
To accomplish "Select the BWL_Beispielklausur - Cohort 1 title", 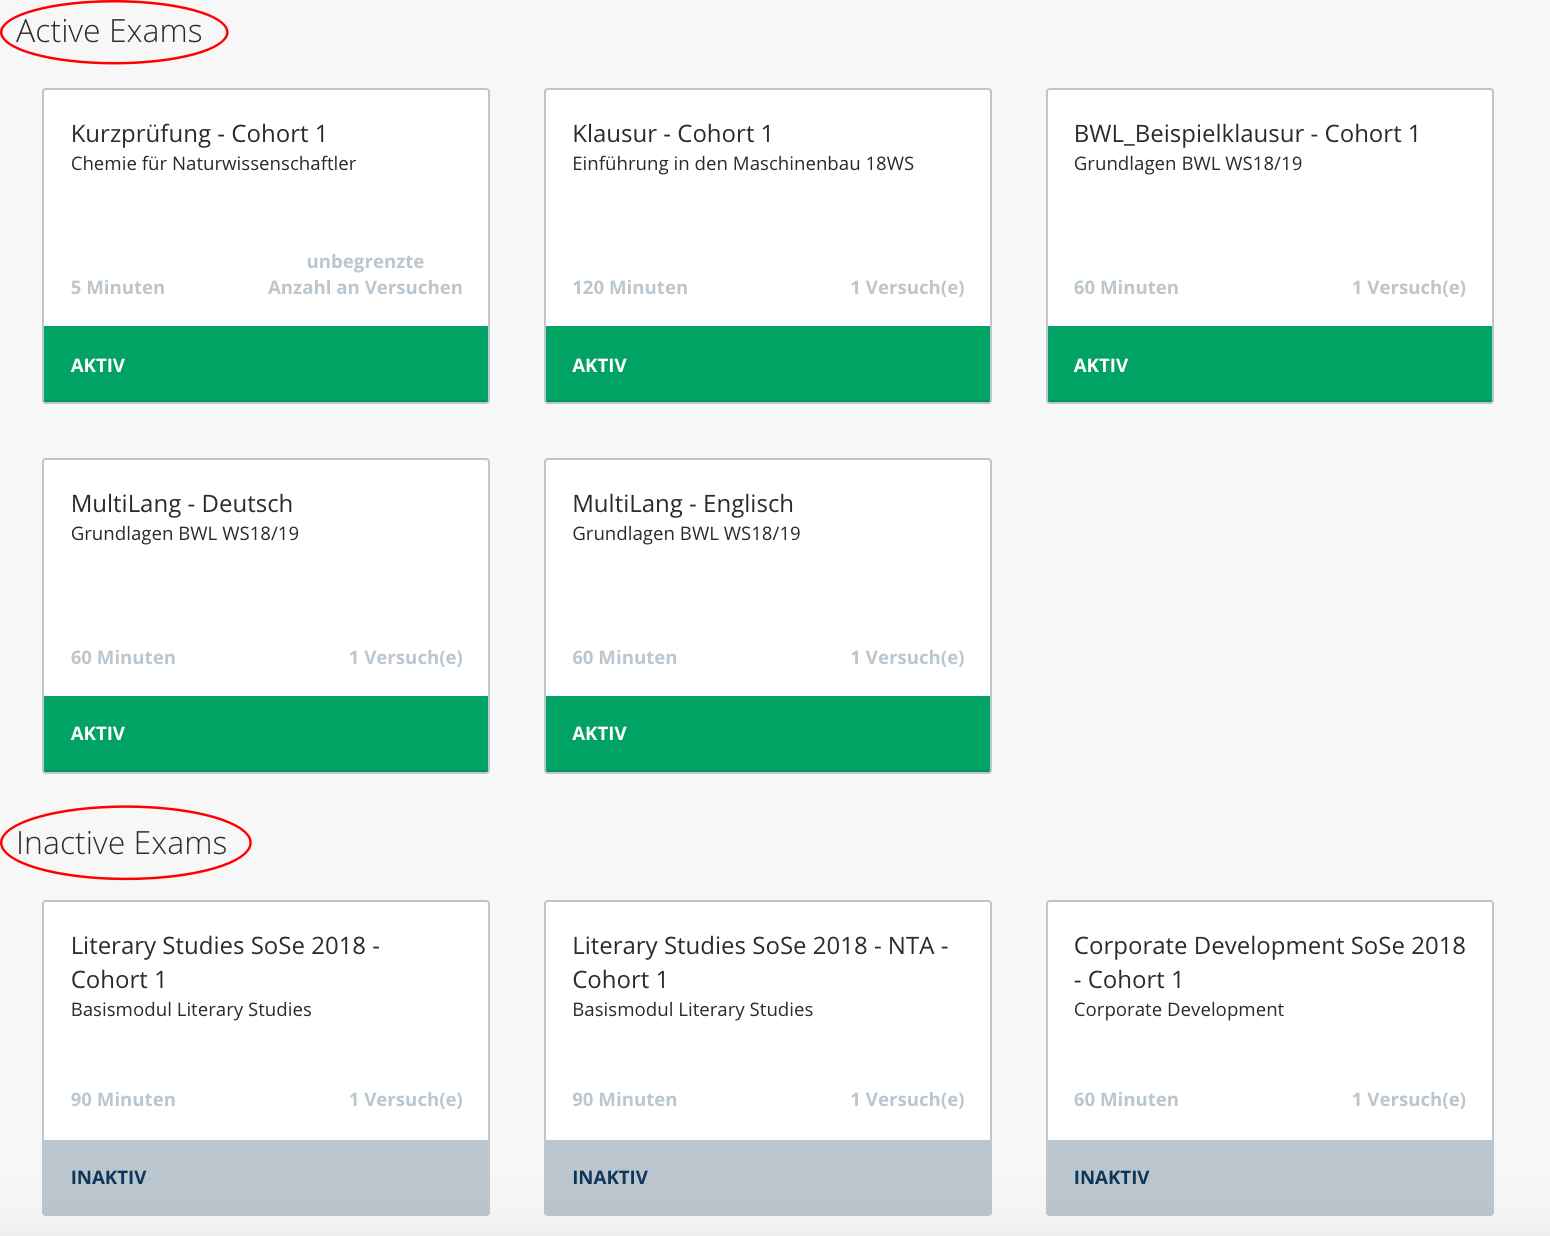I will tap(1246, 134).
